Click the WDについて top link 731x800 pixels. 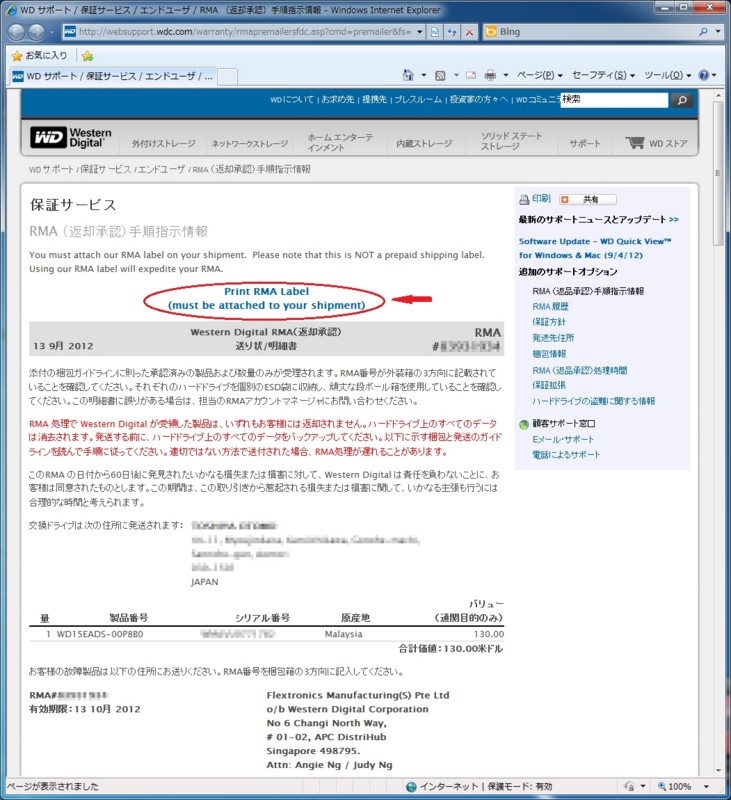[292, 99]
